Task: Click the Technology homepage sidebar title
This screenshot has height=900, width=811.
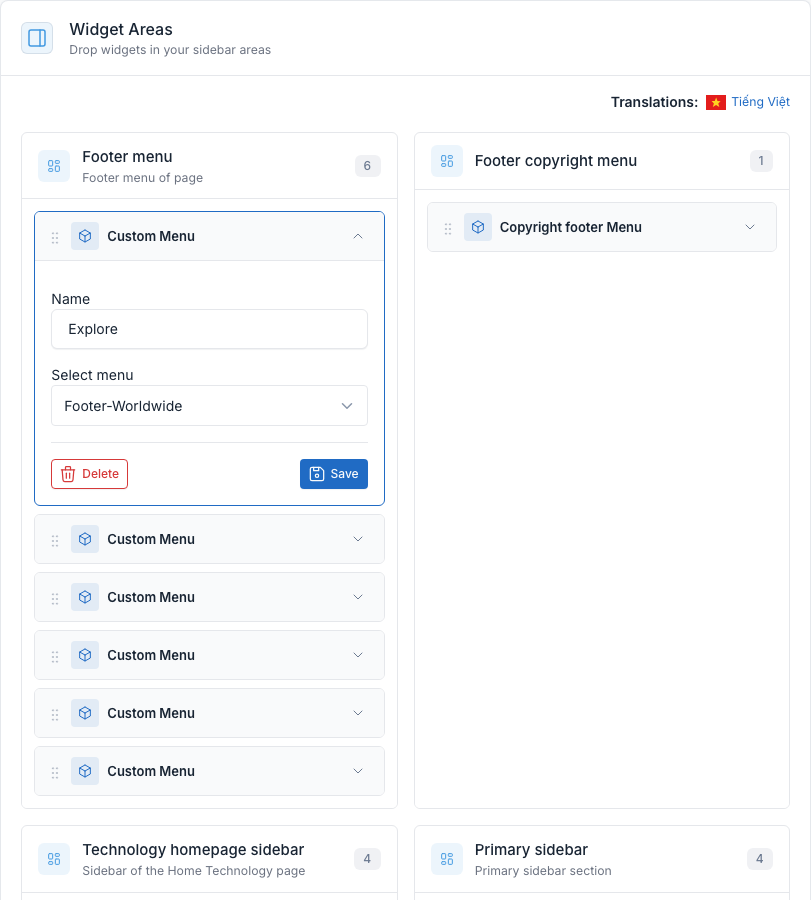Action: 193,849
